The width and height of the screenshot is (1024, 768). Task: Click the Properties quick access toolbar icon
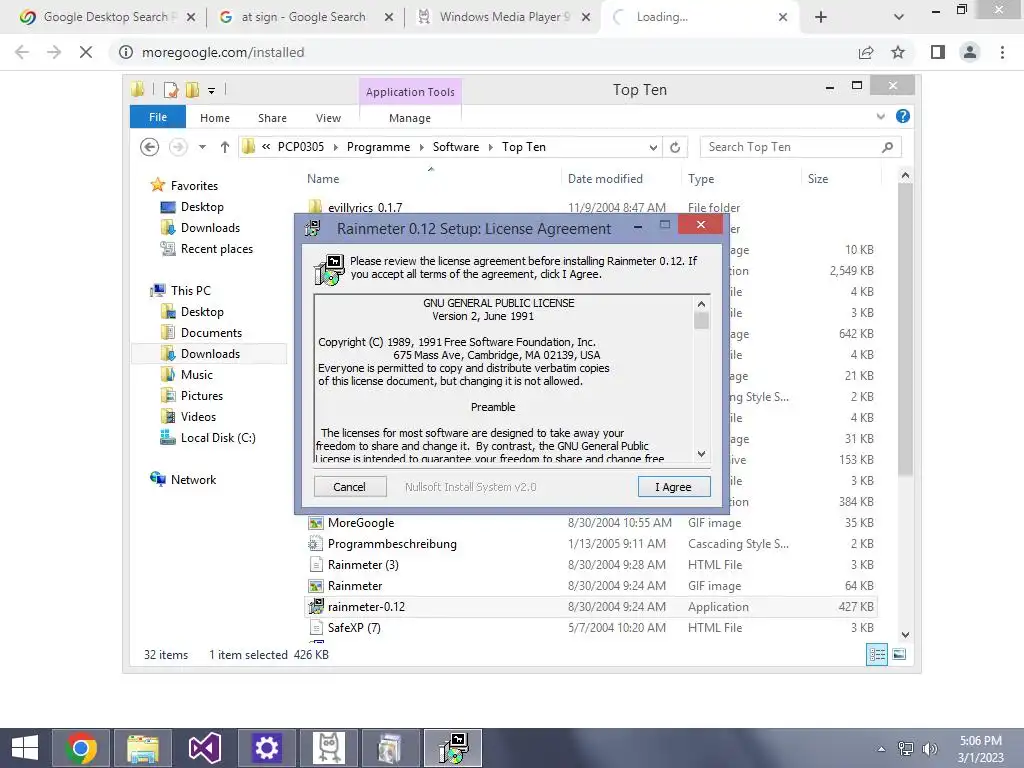[x=171, y=90]
